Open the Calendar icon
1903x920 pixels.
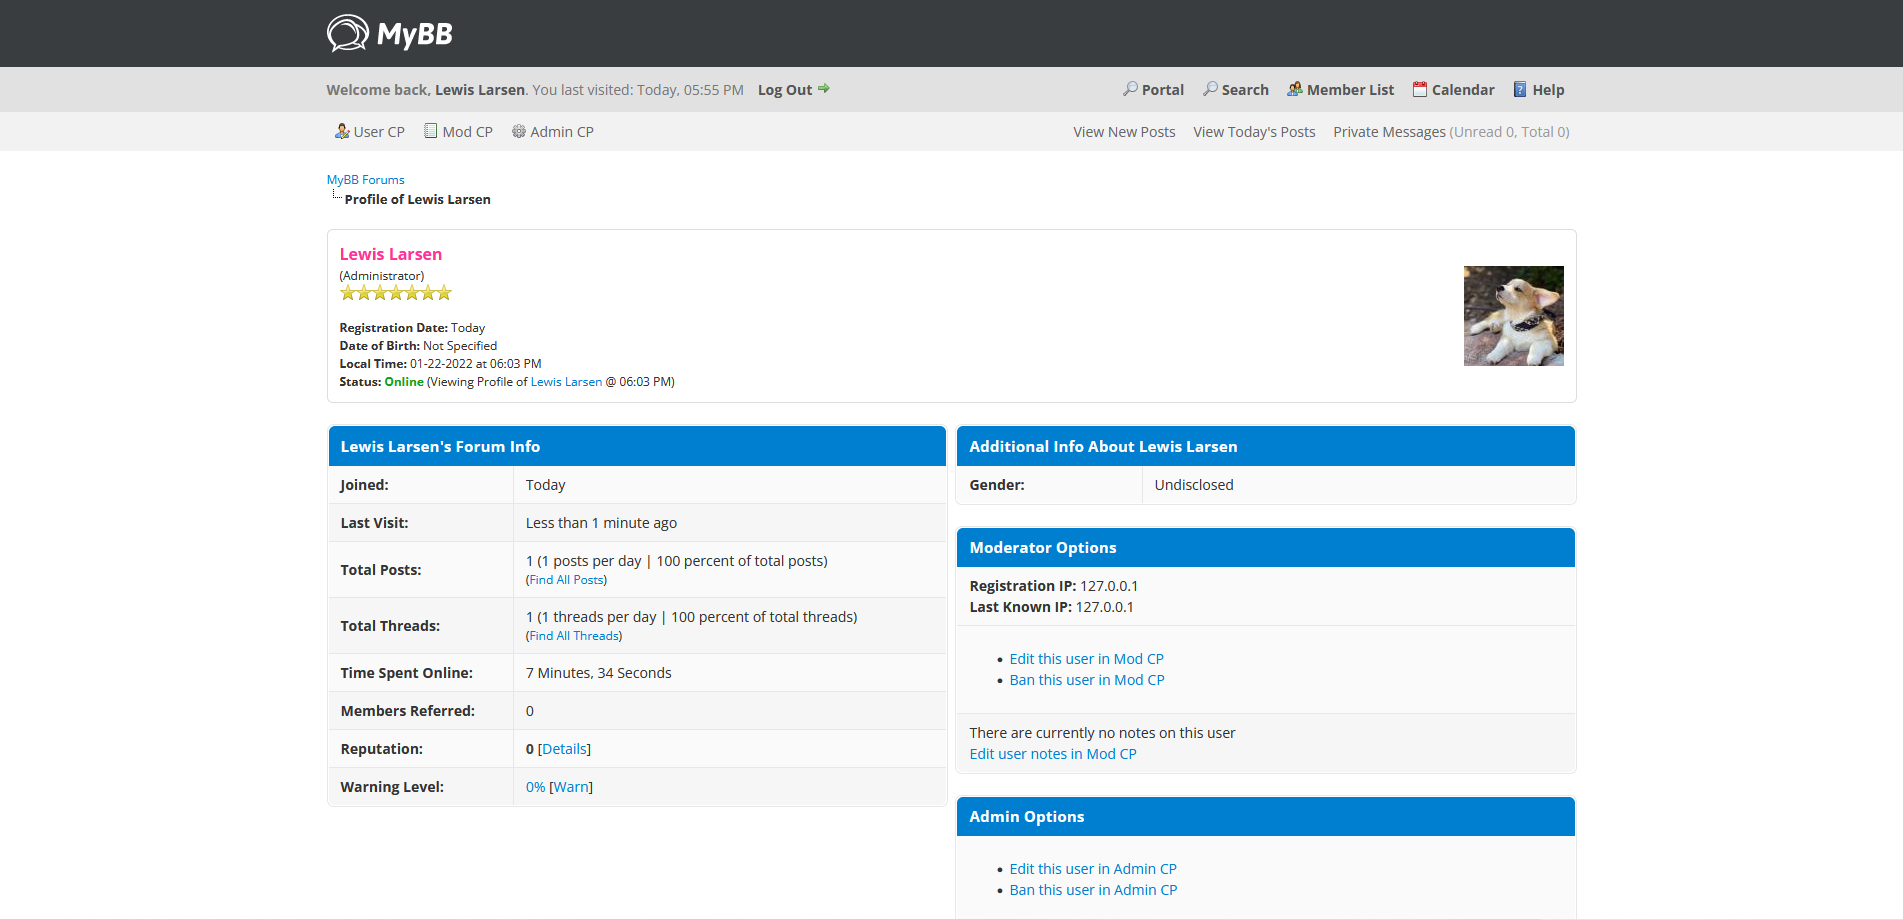click(1419, 89)
